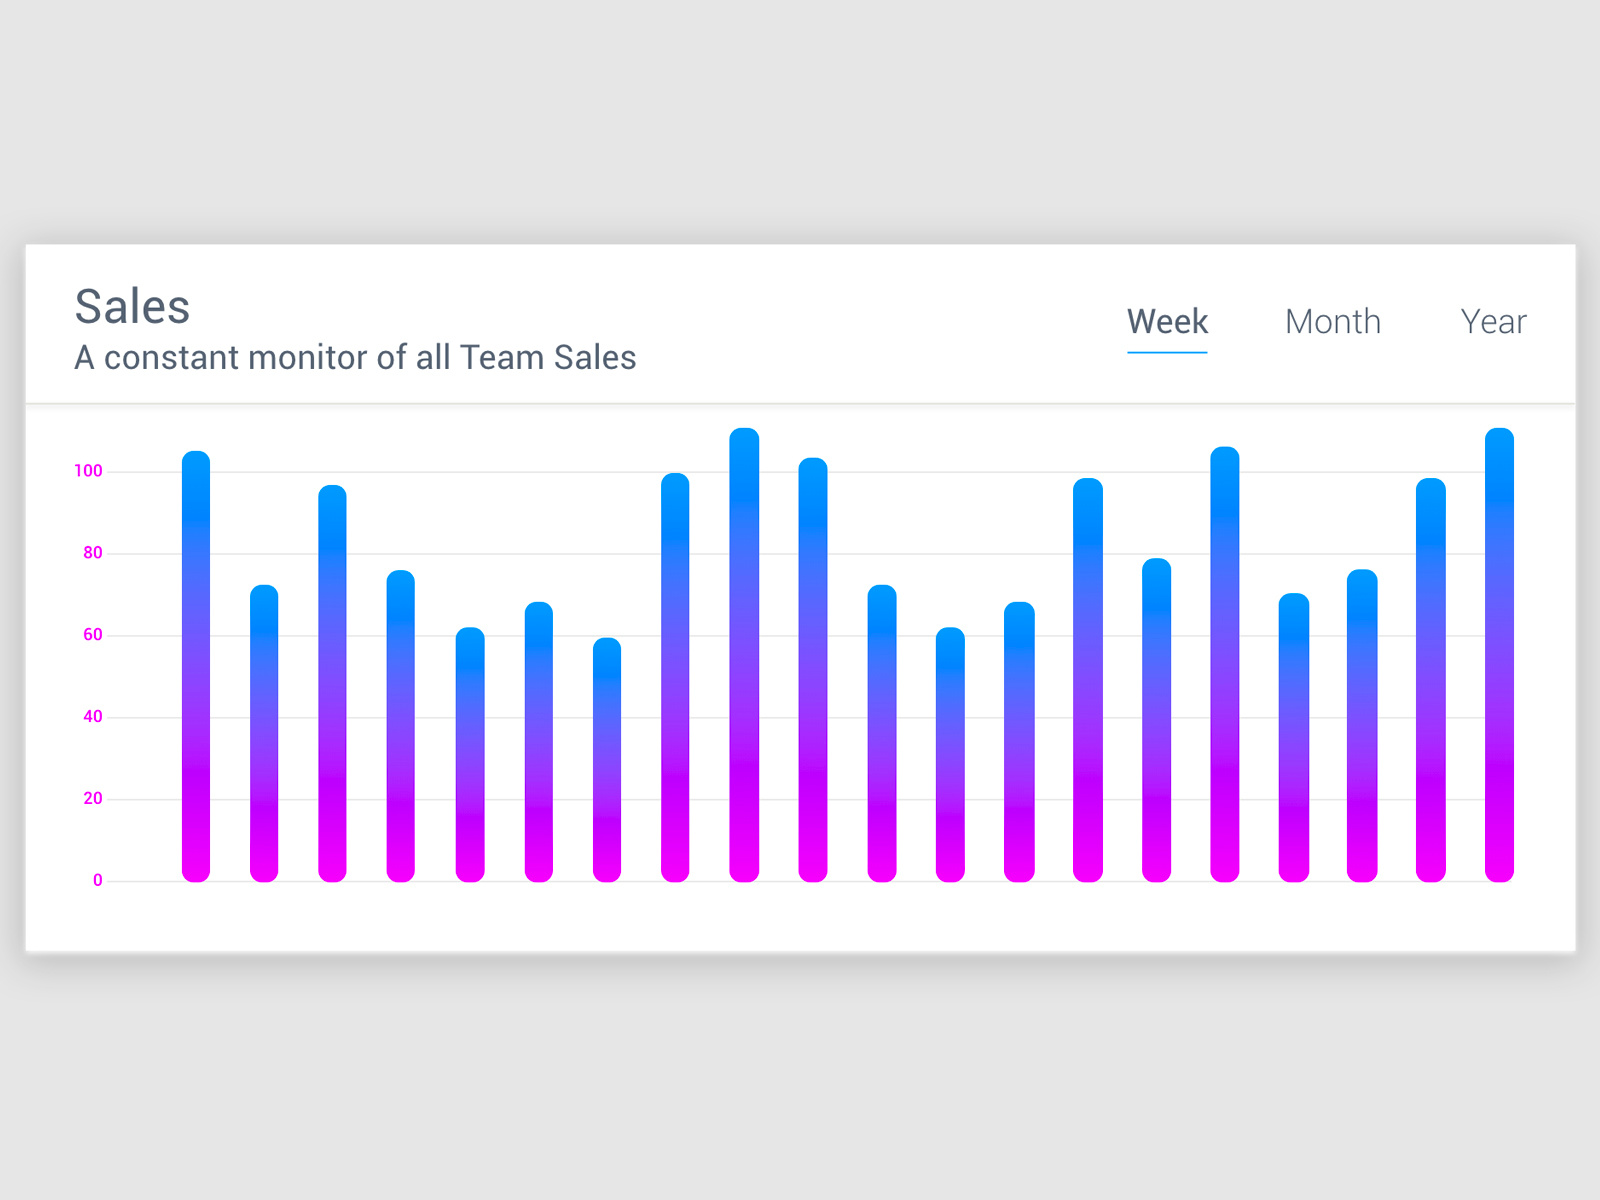
Task: Click the 60 label on the value axis
Action: tap(94, 634)
